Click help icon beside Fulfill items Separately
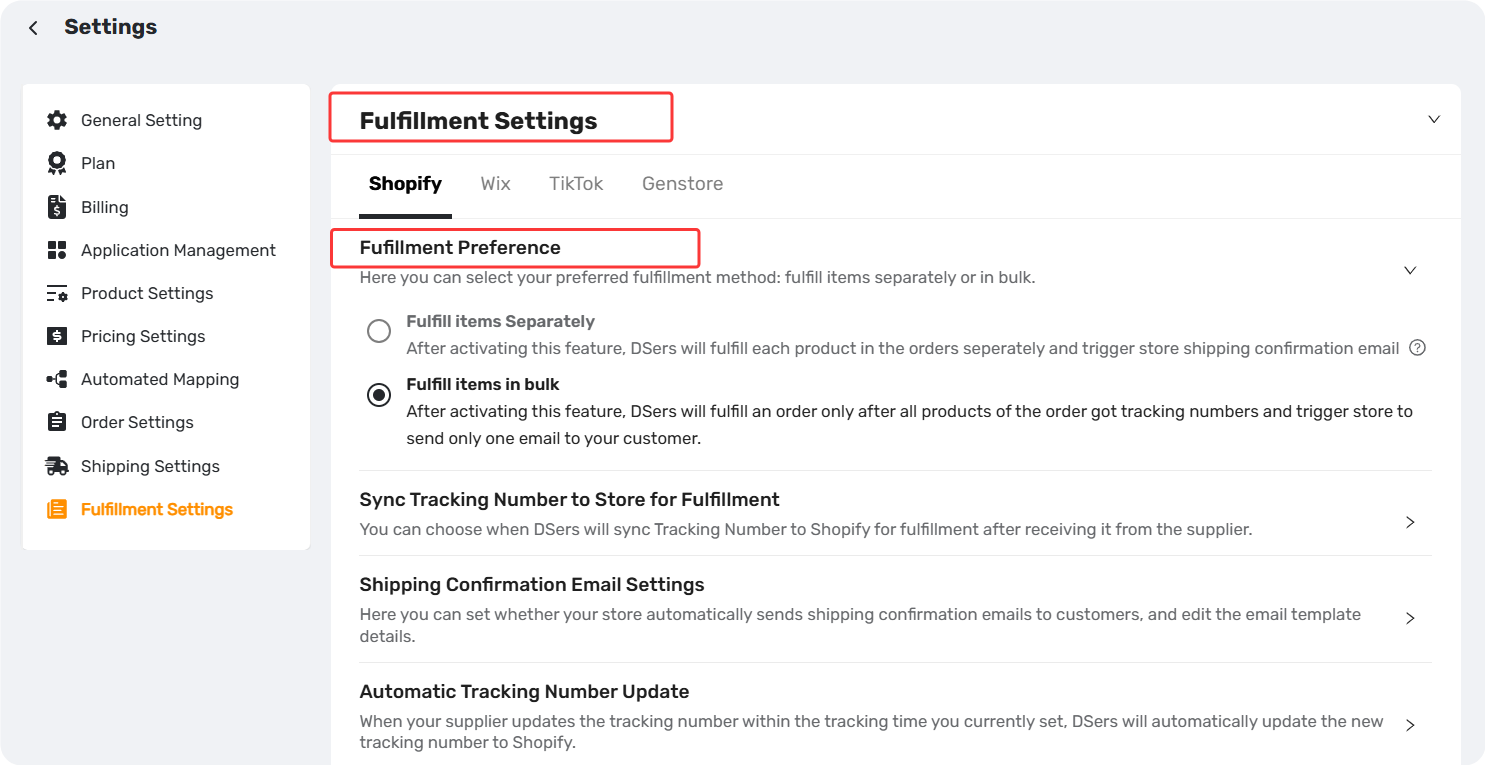1485x765 pixels. [1417, 348]
